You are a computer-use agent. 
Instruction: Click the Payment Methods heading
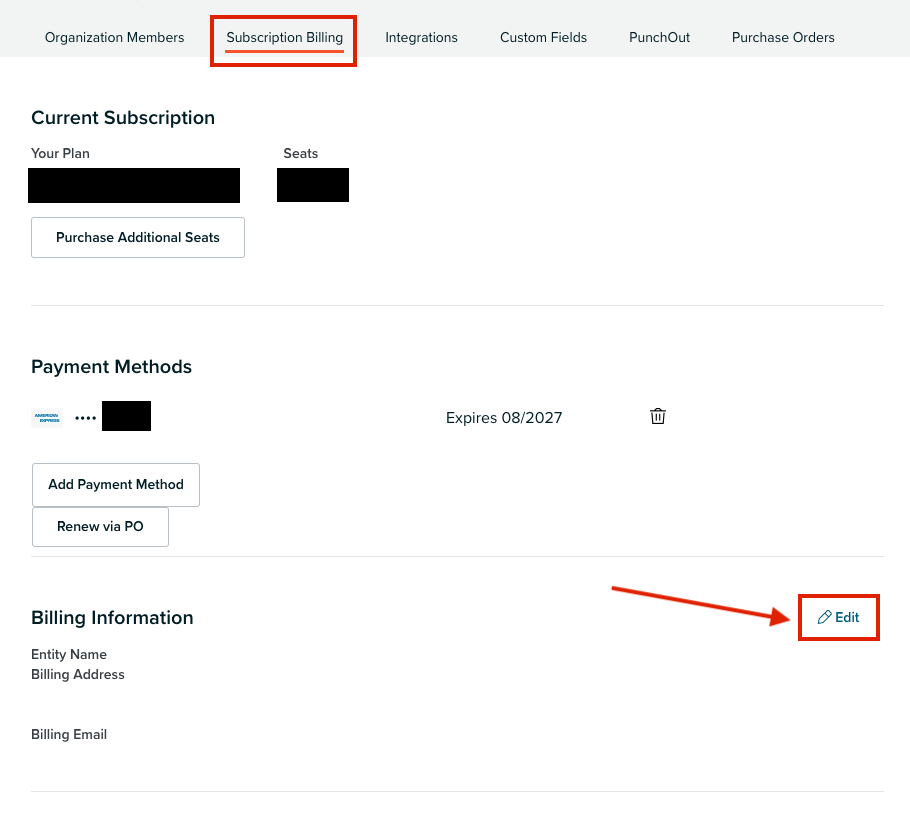click(111, 367)
